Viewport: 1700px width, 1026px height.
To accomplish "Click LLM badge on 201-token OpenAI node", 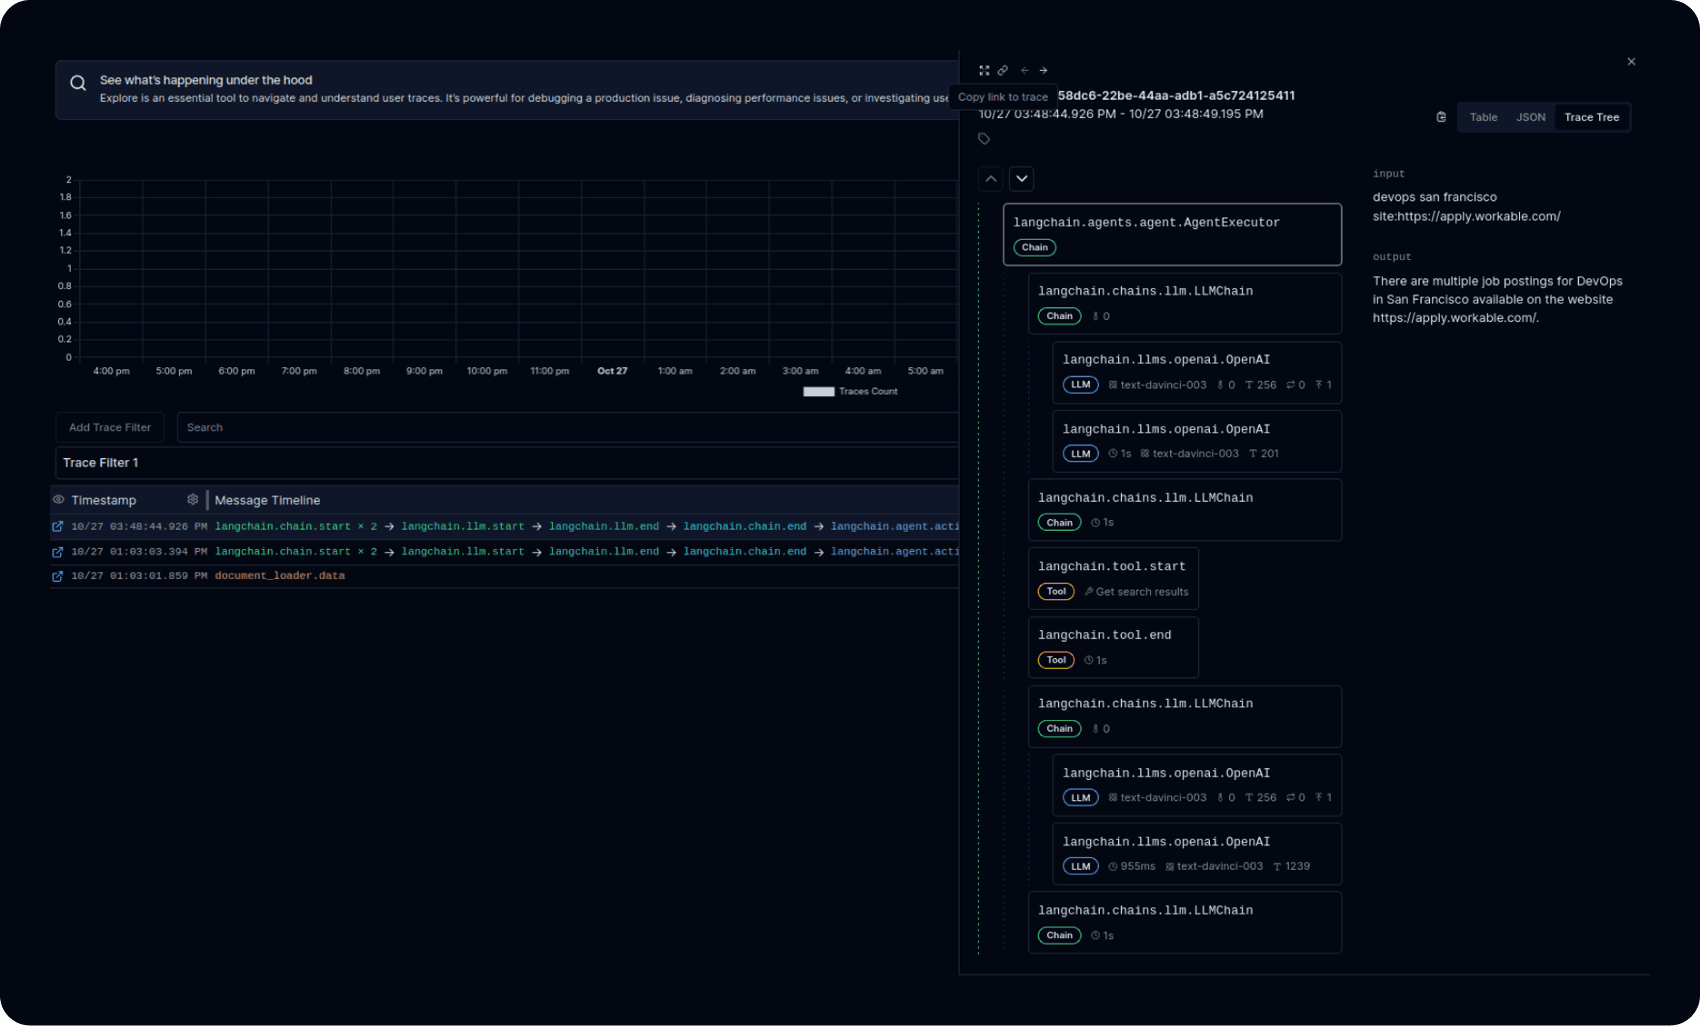I will pos(1080,454).
